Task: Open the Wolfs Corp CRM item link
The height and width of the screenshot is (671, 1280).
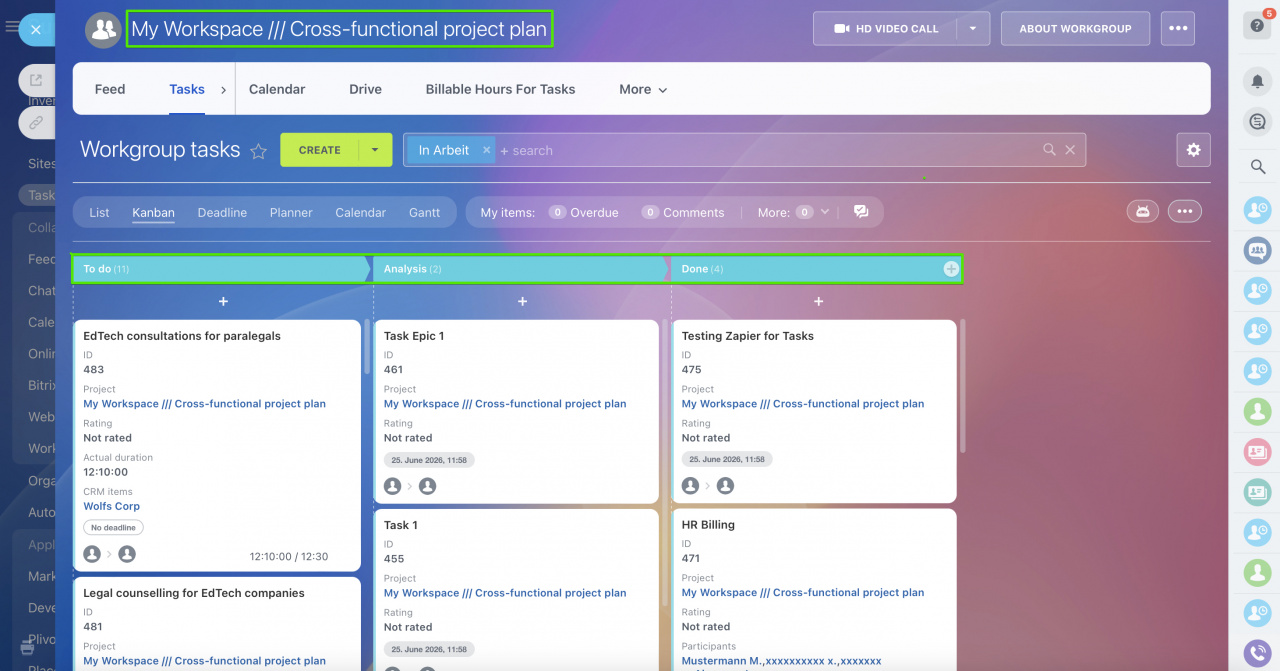Action: pyautogui.click(x=111, y=506)
